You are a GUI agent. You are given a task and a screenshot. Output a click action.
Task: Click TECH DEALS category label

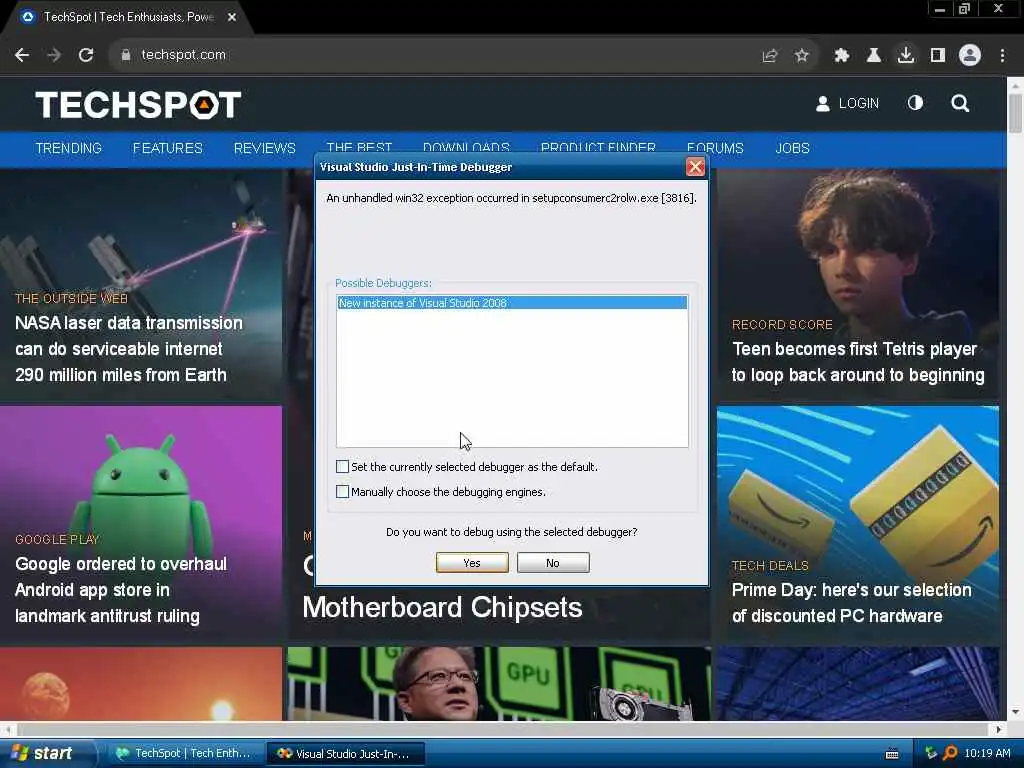click(770, 566)
